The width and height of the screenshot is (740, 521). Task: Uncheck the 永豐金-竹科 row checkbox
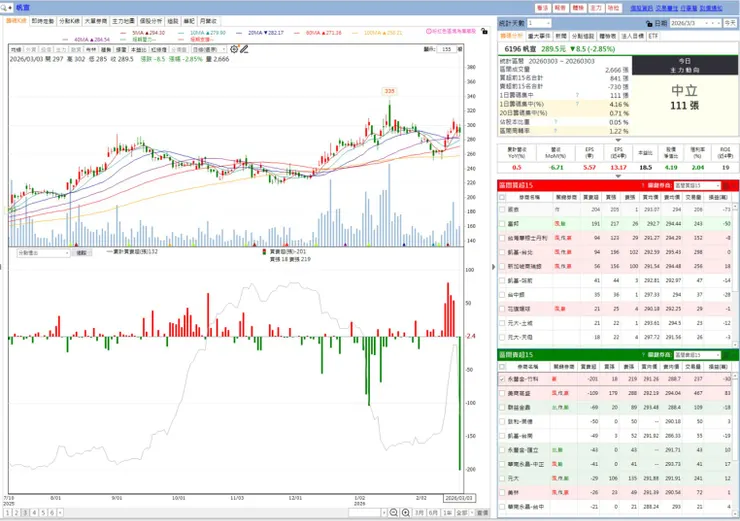[x=502, y=379]
